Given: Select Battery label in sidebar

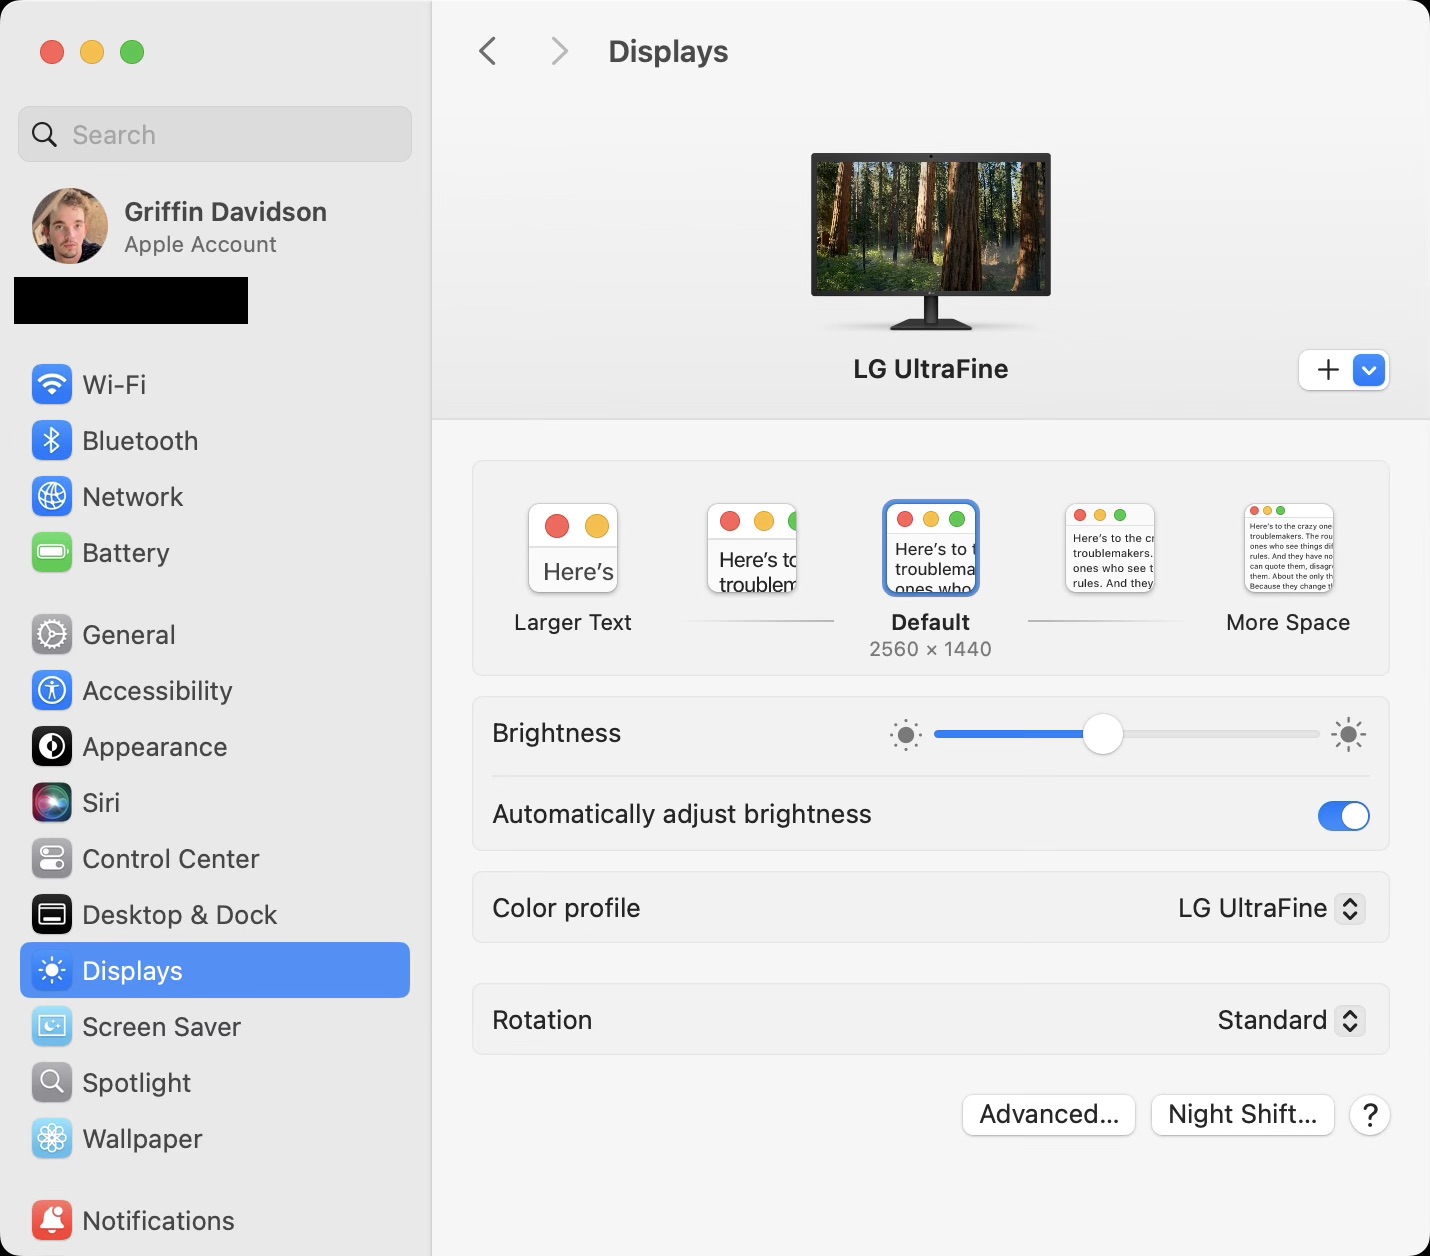Looking at the screenshot, I should [x=126, y=553].
